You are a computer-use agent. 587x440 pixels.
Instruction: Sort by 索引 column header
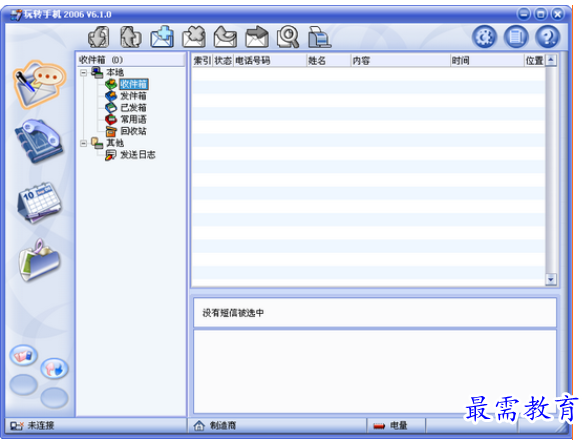[x=202, y=60]
